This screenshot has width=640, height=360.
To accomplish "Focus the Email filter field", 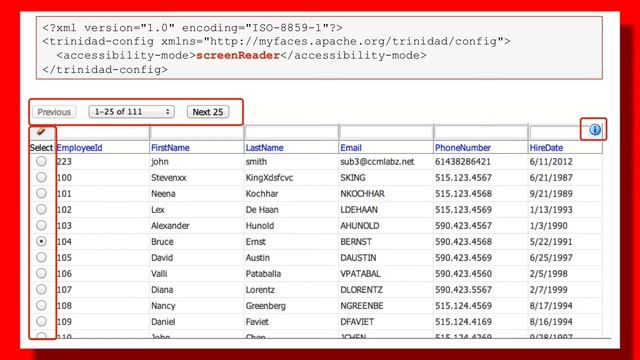I will click(x=387, y=132).
